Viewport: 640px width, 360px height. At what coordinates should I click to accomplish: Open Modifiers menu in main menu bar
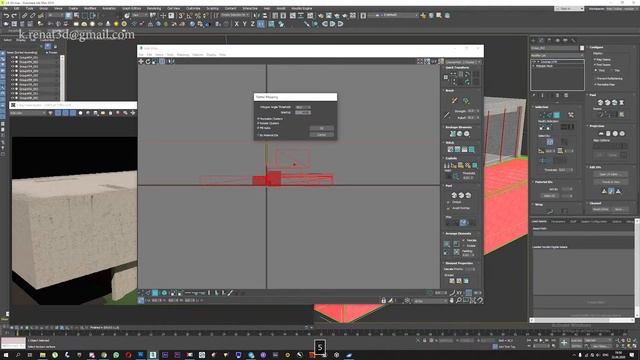point(90,8)
